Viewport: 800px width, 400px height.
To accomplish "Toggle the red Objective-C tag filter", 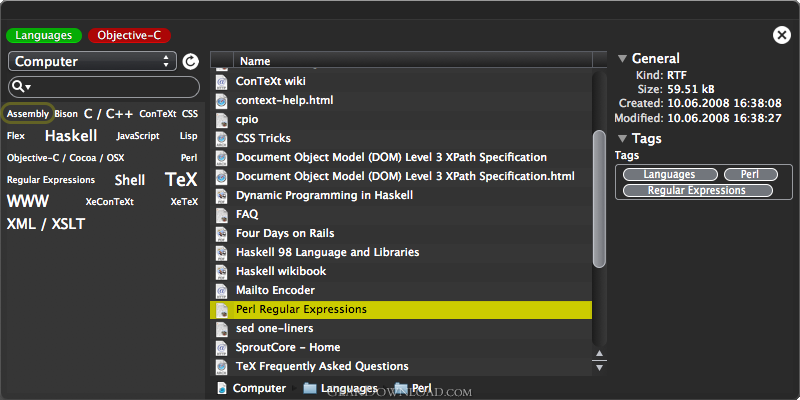I will [x=129, y=36].
